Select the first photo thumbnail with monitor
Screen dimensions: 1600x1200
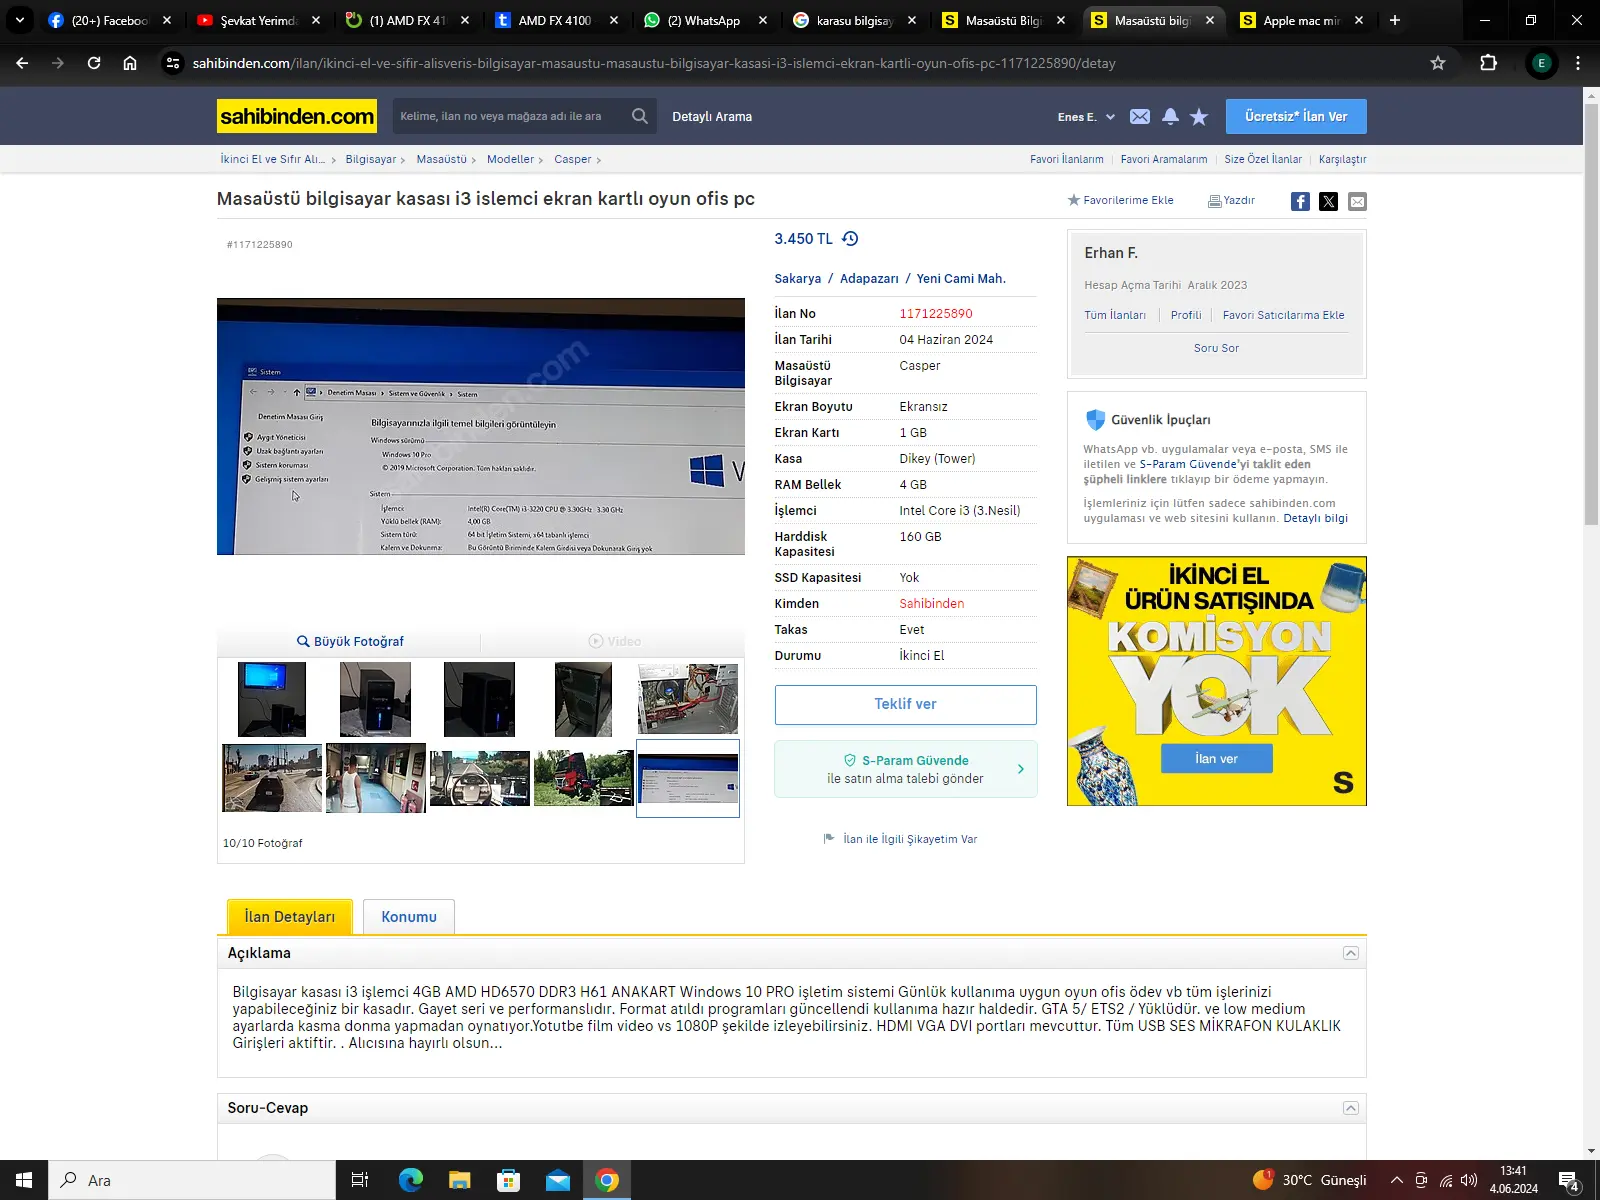(272, 699)
